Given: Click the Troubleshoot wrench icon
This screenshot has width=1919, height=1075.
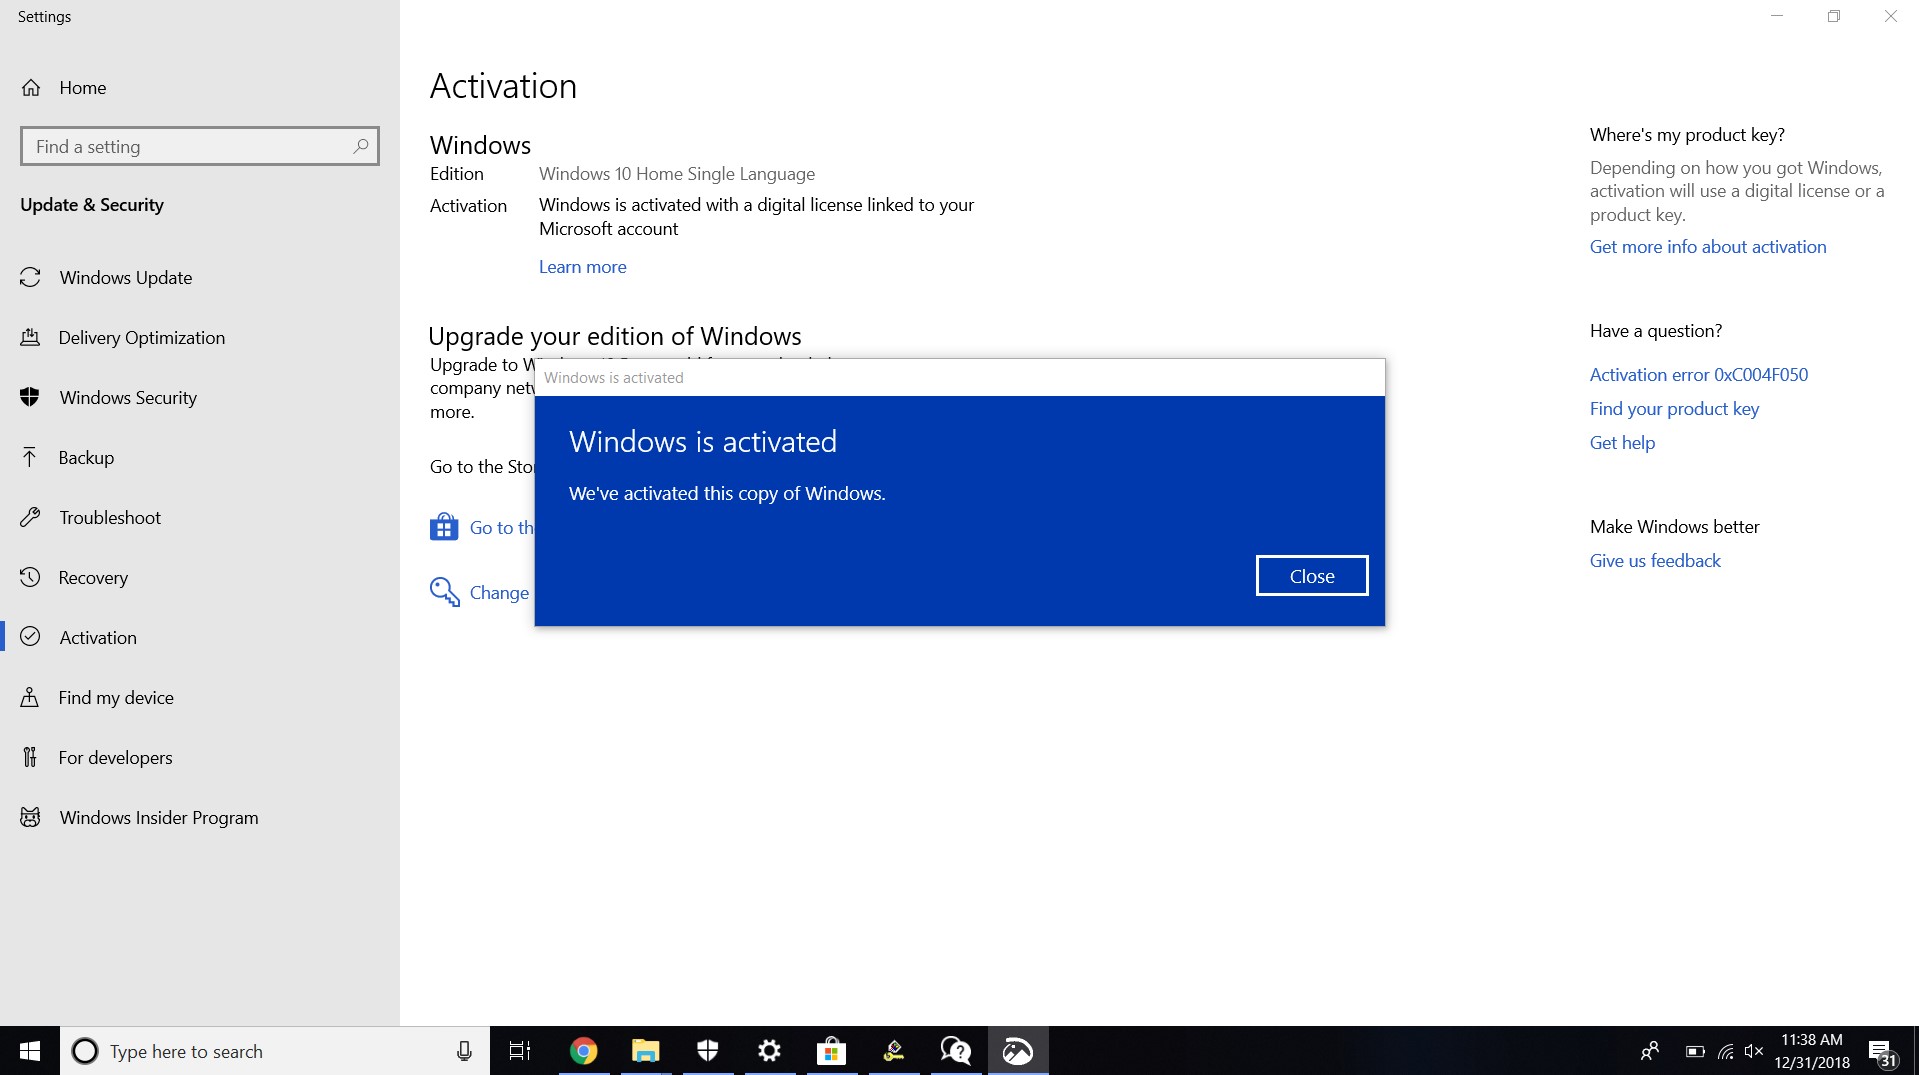Looking at the screenshot, I should (31, 517).
